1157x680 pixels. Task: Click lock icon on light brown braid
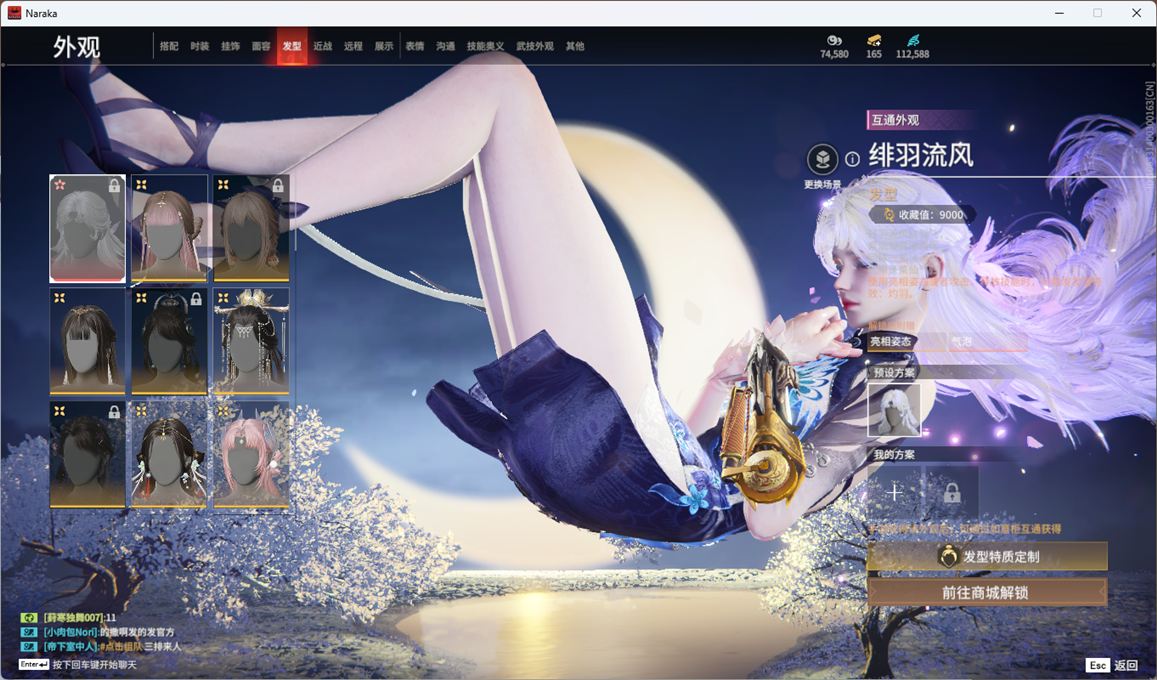point(278,185)
